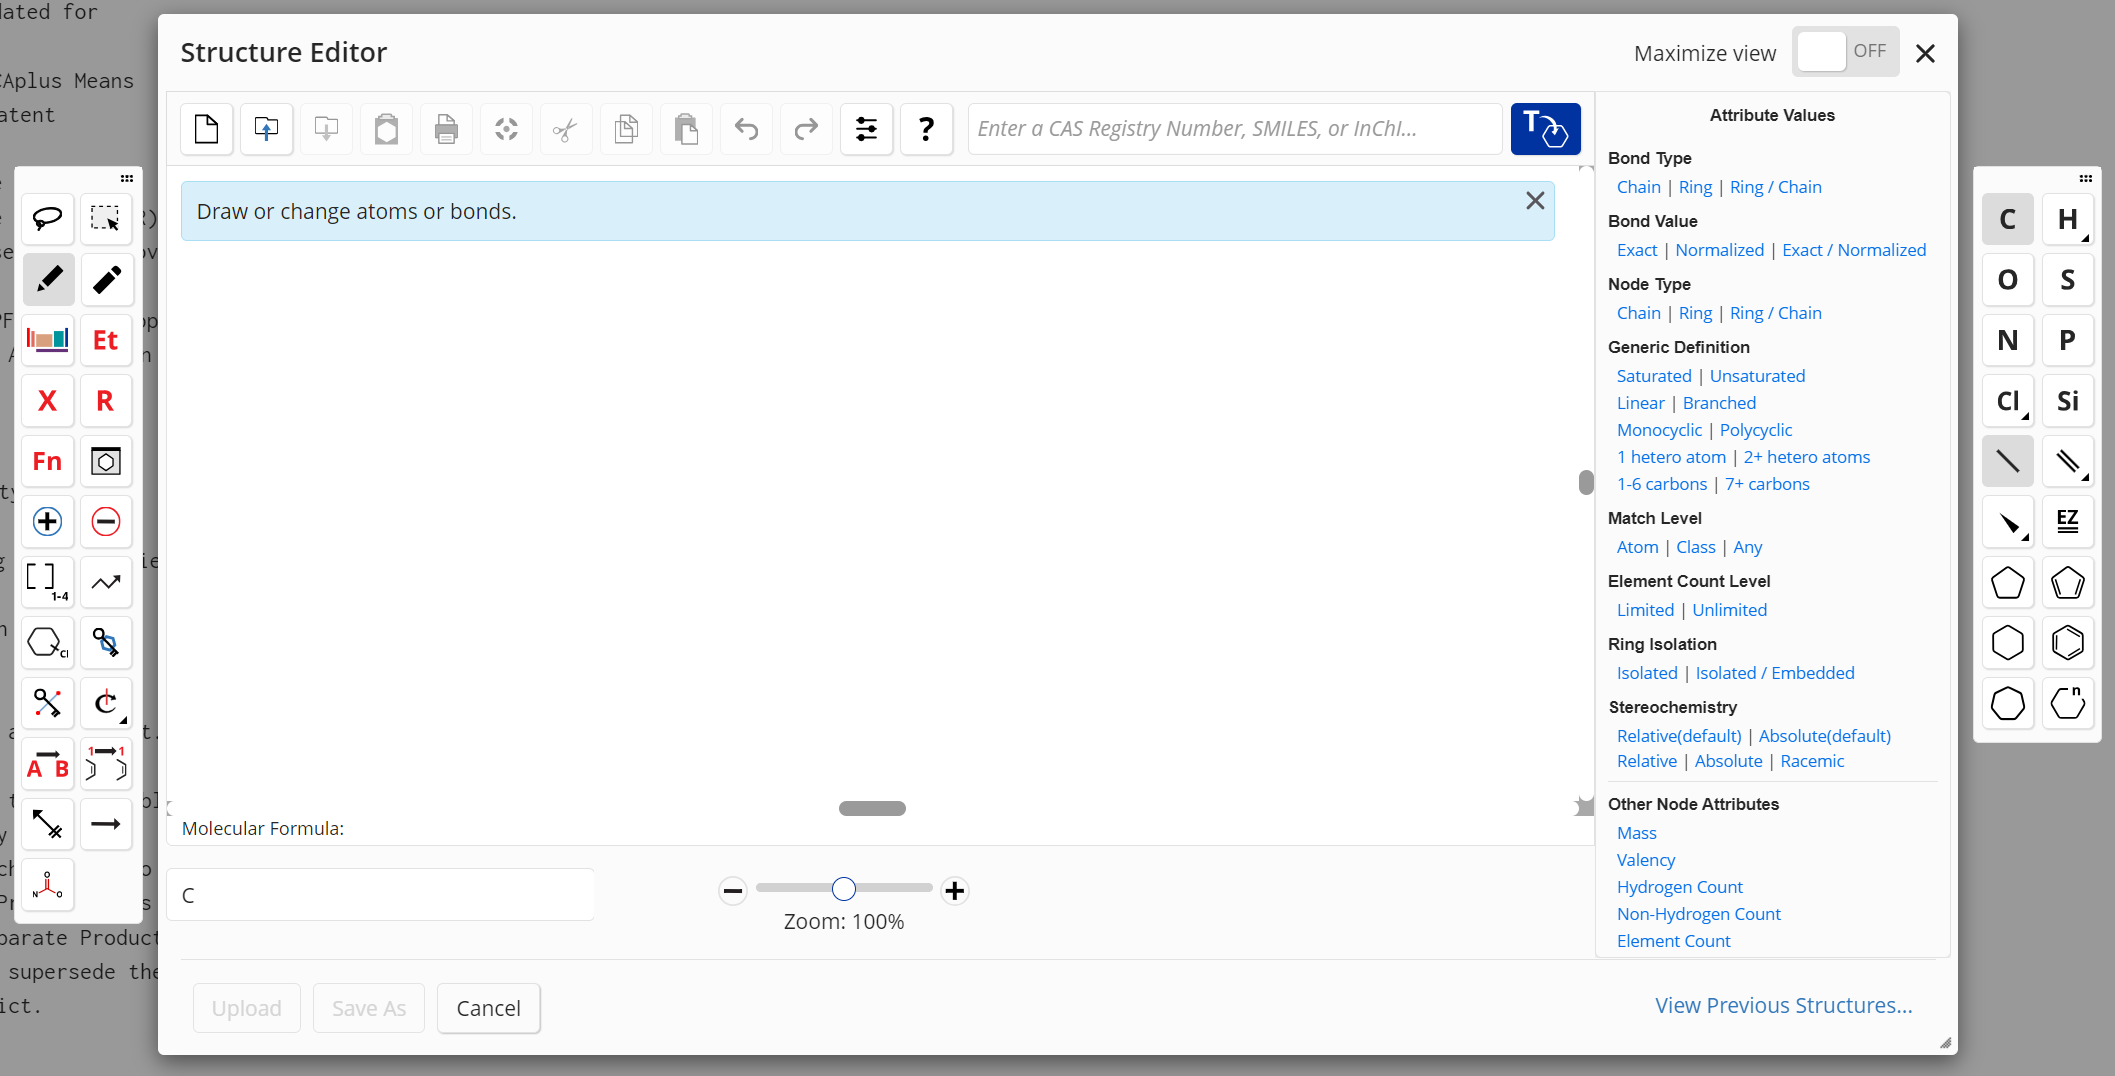Select the Phosphorus atom button
Viewport: 2115px width, 1076px height.
pyautogui.click(x=2068, y=340)
